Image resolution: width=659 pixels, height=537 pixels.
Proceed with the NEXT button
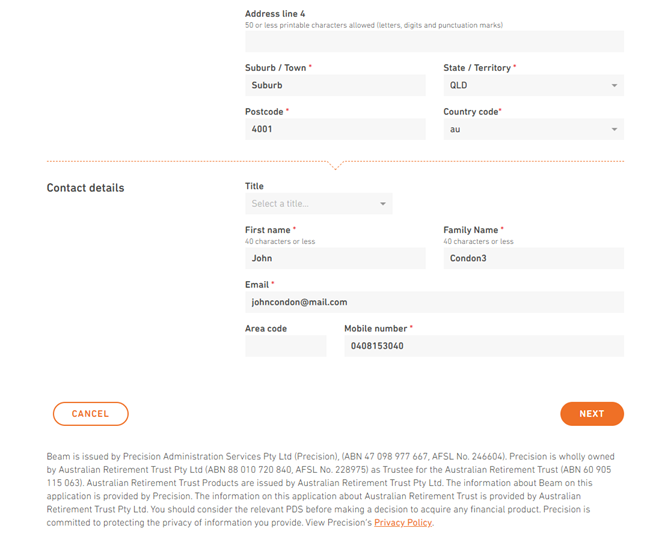pos(592,414)
